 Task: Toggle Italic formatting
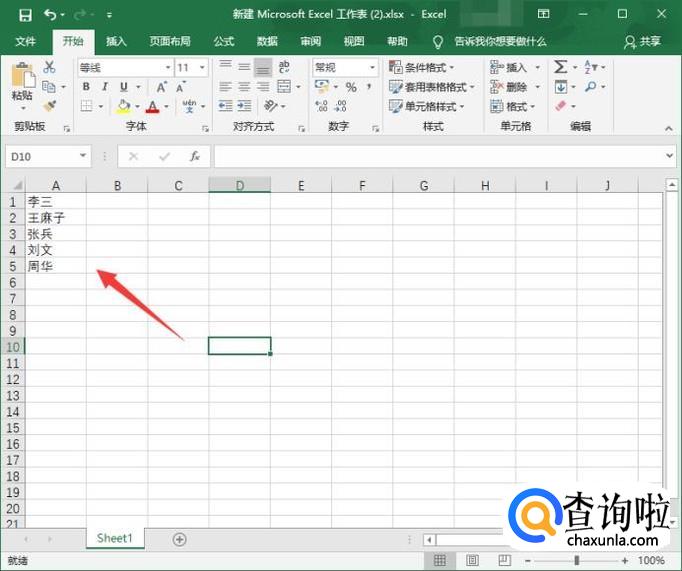tap(105, 87)
